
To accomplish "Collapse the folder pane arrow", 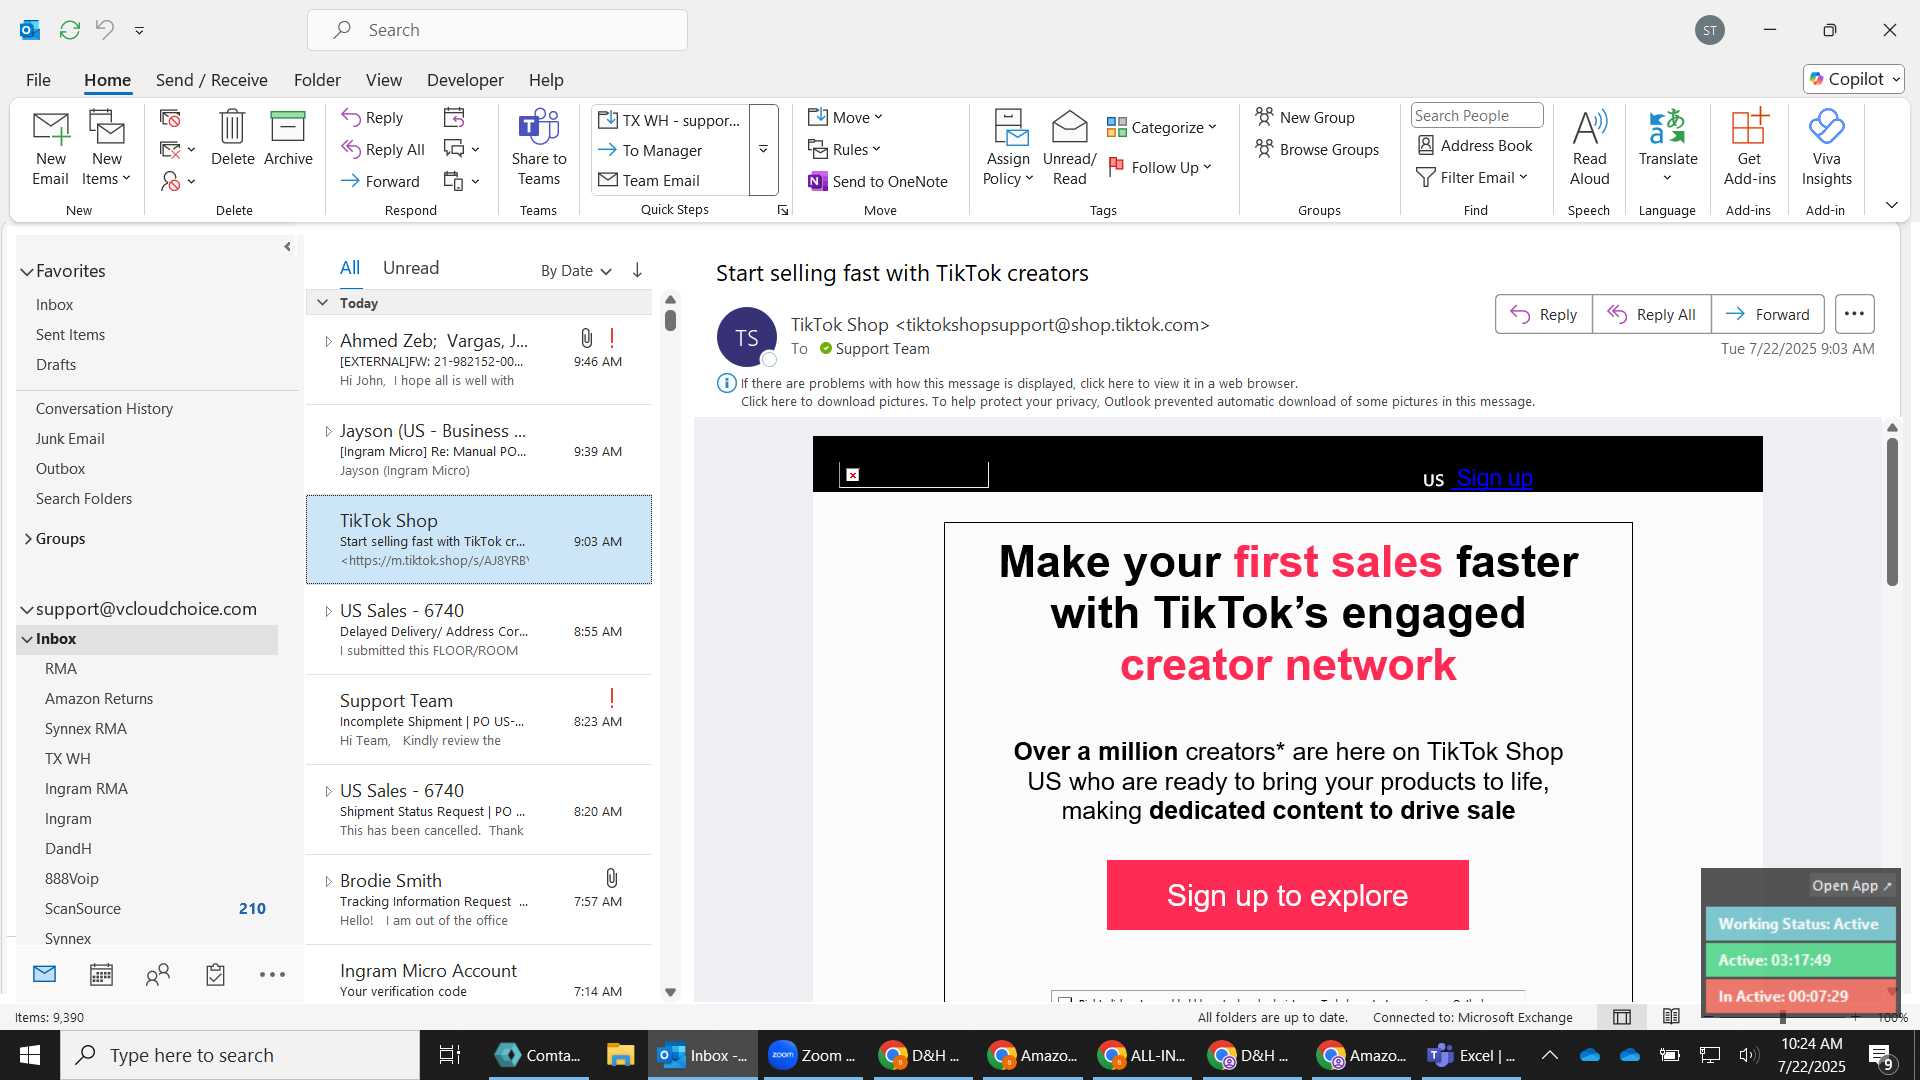I will click(287, 246).
